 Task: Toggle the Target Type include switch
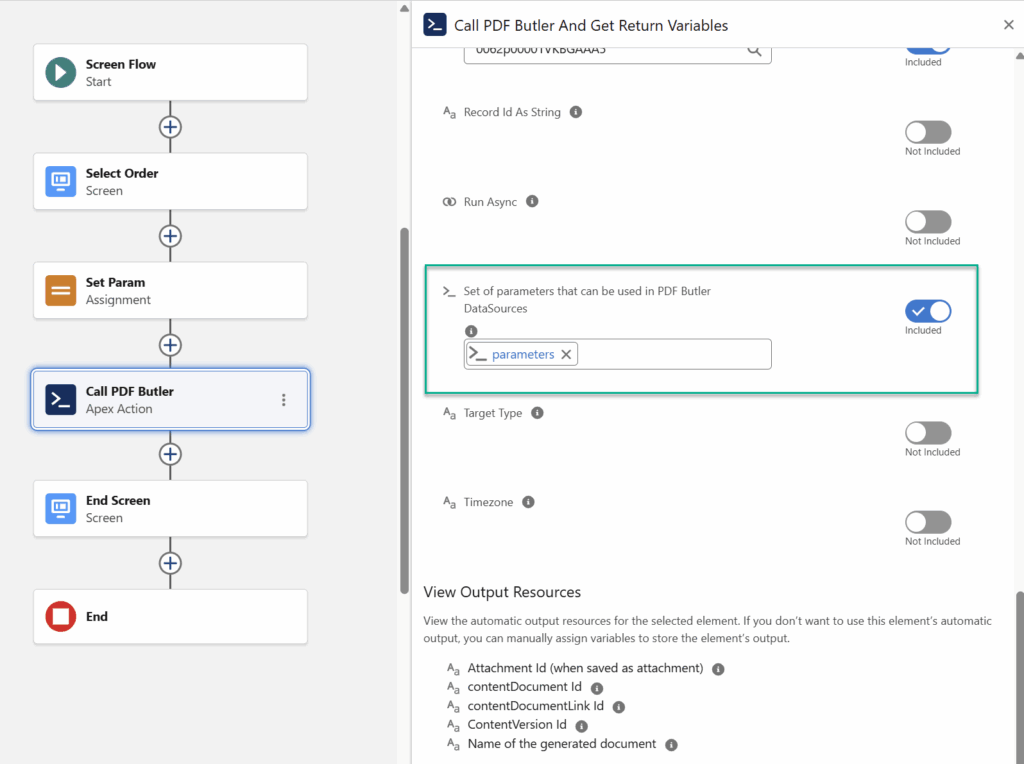[927, 433]
